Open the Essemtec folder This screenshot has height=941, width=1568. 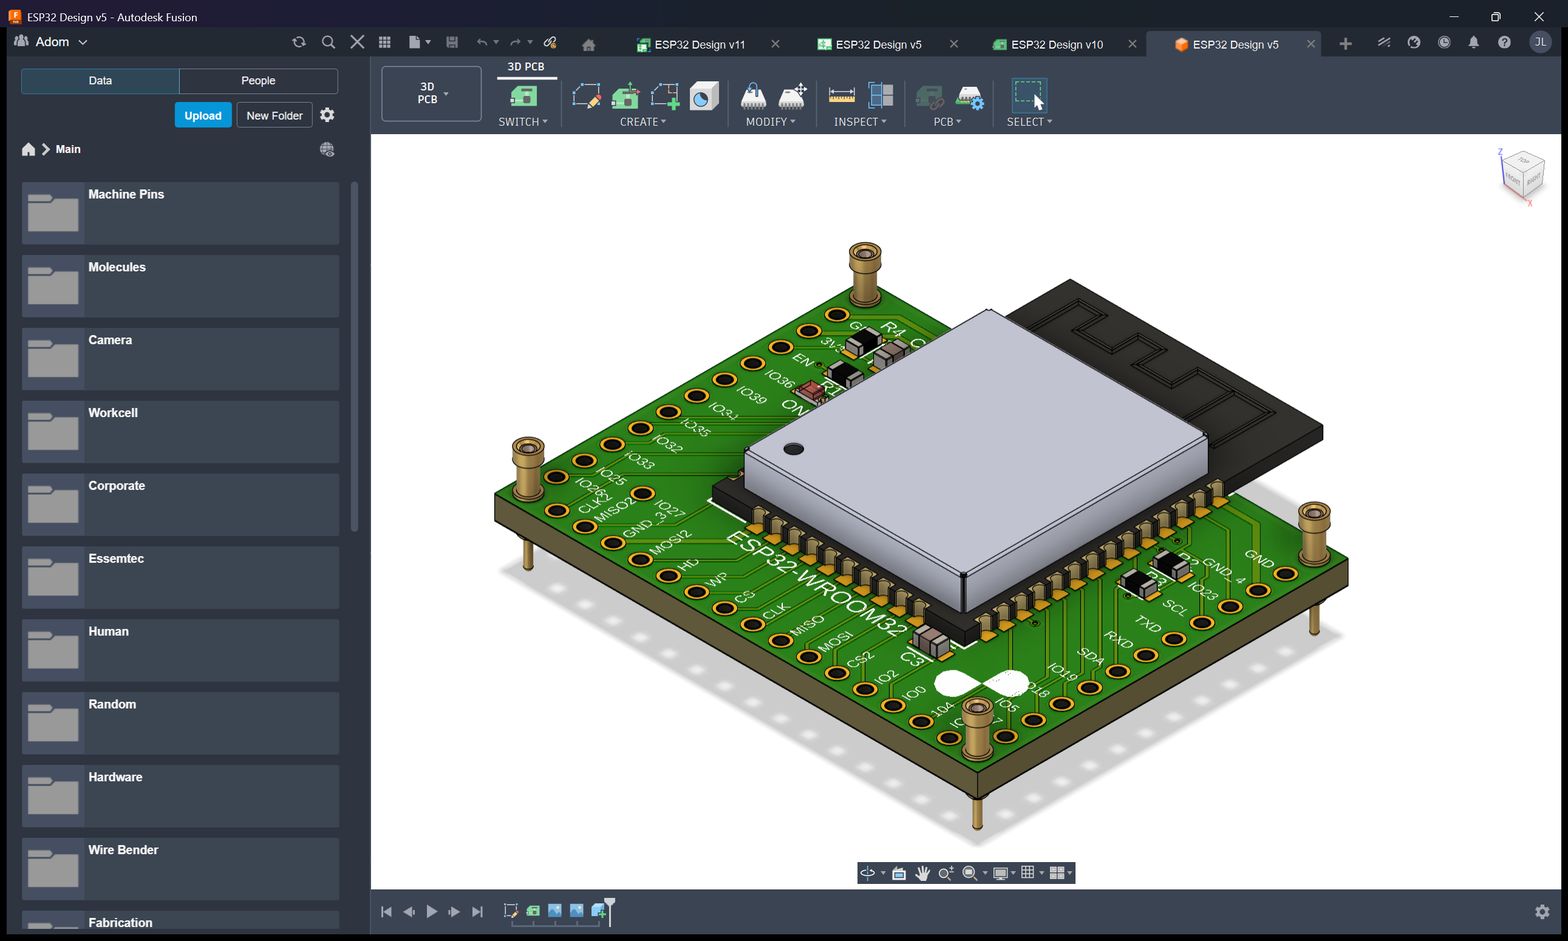coord(180,577)
